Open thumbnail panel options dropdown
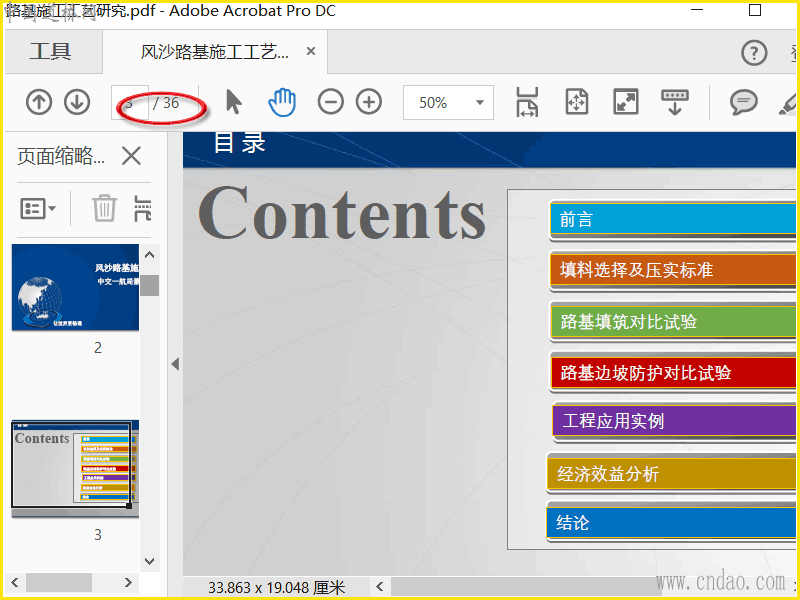This screenshot has width=800, height=600. pyautogui.click(x=38, y=209)
